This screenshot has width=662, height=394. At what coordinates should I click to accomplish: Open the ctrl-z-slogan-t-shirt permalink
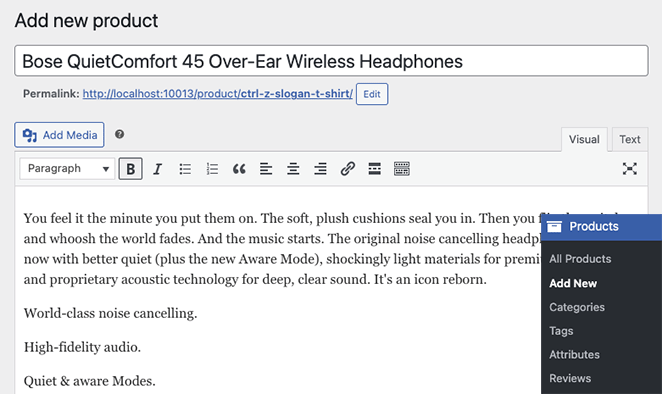pos(217,94)
